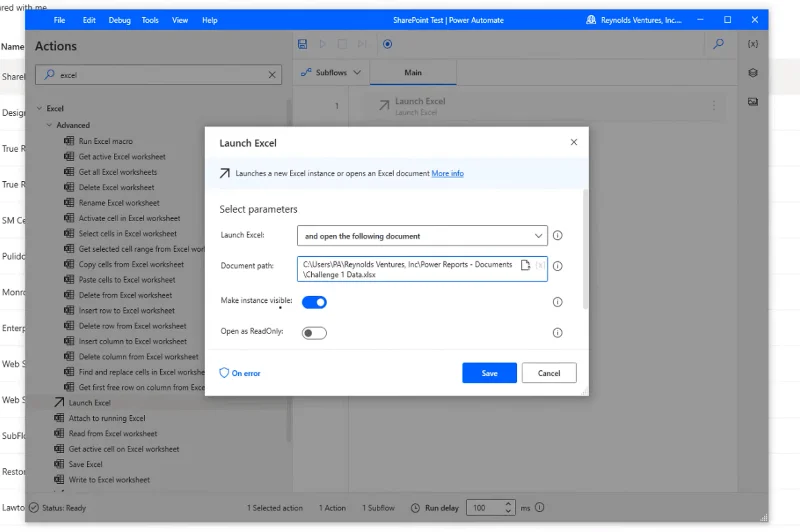Select Activate cell in Excel worksheet
Image resolution: width=800 pixels, height=532 pixels.
point(129,218)
